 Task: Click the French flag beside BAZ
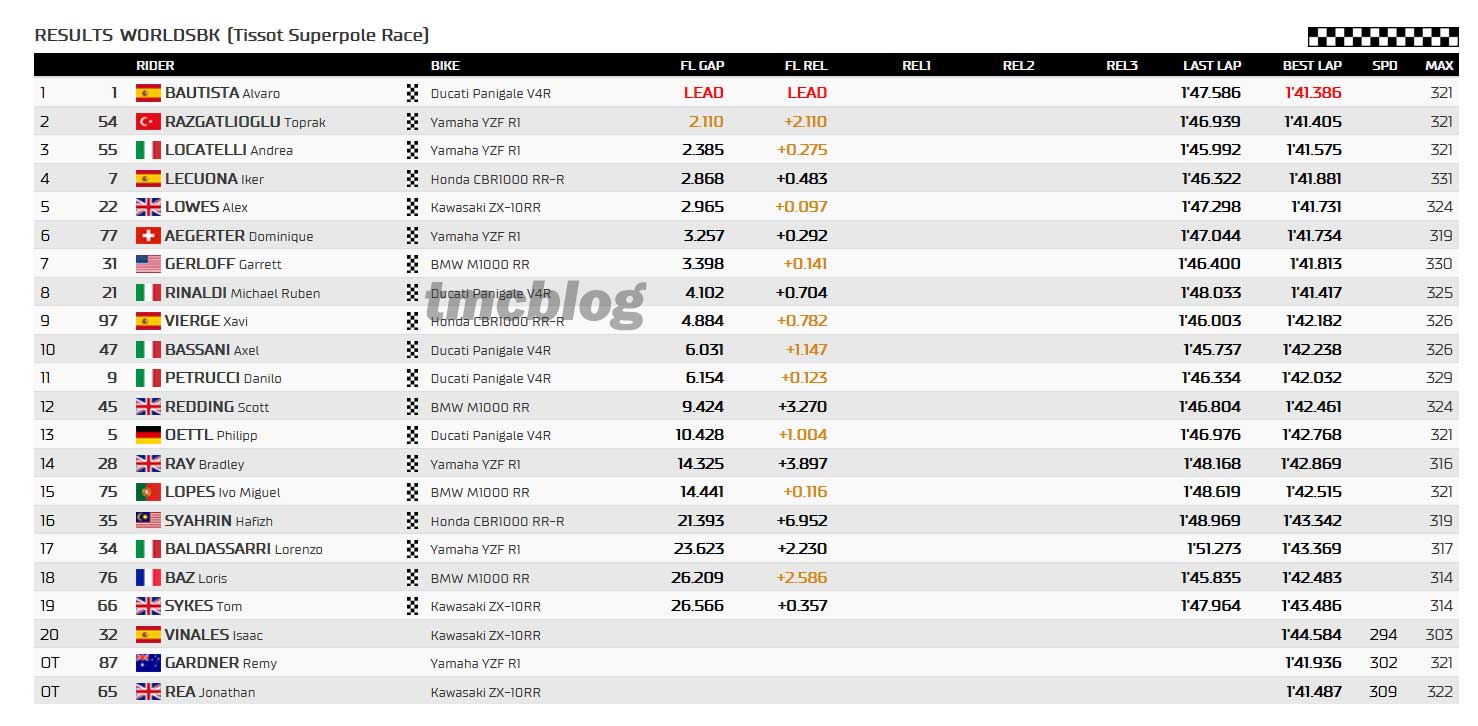(x=148, y=578)
